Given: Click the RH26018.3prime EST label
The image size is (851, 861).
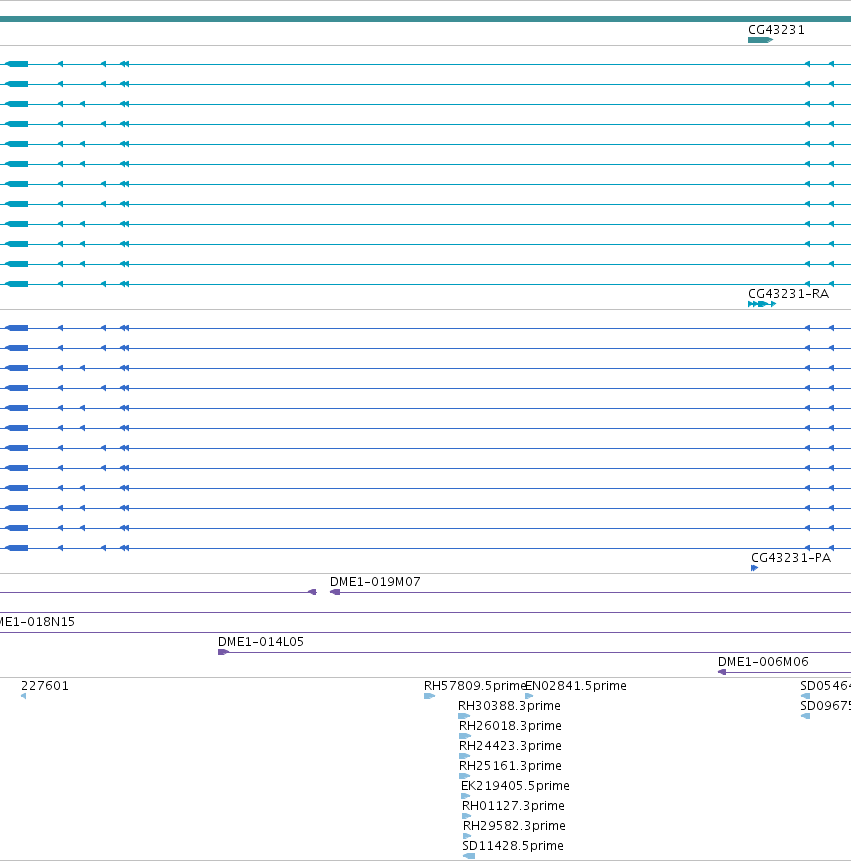Looking at the screenshot, I should coord(511,726).
